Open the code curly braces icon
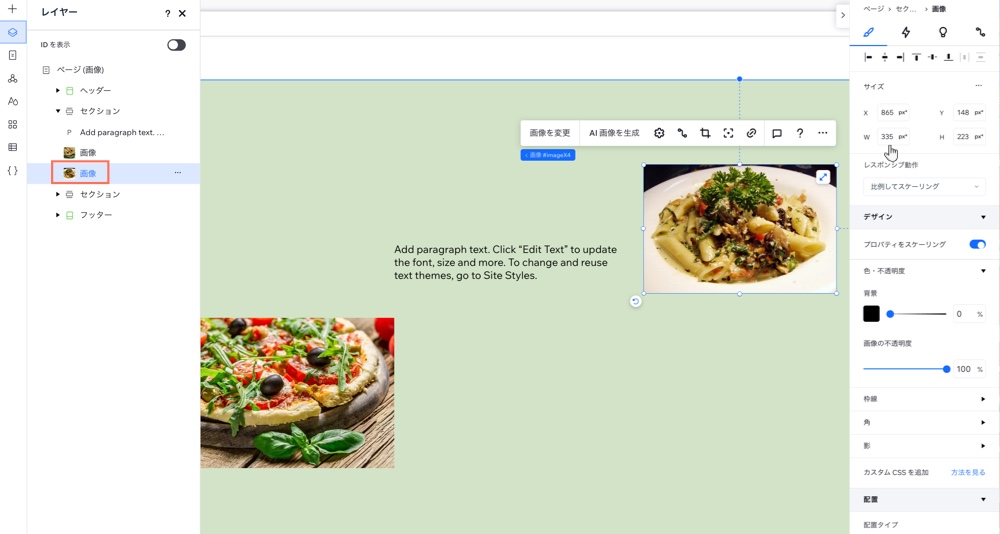1000x534 pixels. tap(12, 170)
